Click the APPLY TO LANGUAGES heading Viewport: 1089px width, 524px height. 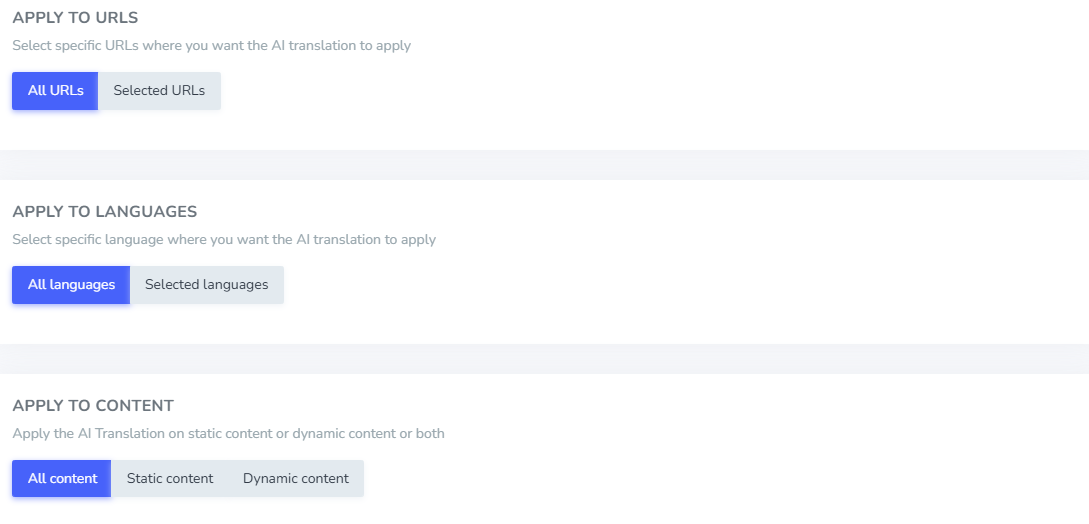point(104,212)
